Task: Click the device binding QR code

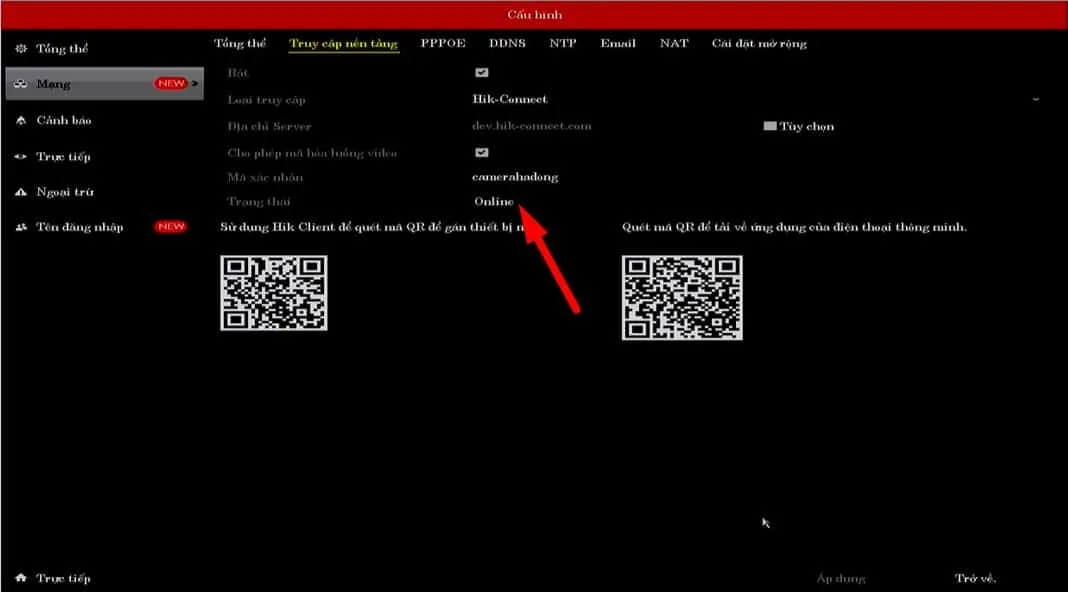Action: coord(274,293)
